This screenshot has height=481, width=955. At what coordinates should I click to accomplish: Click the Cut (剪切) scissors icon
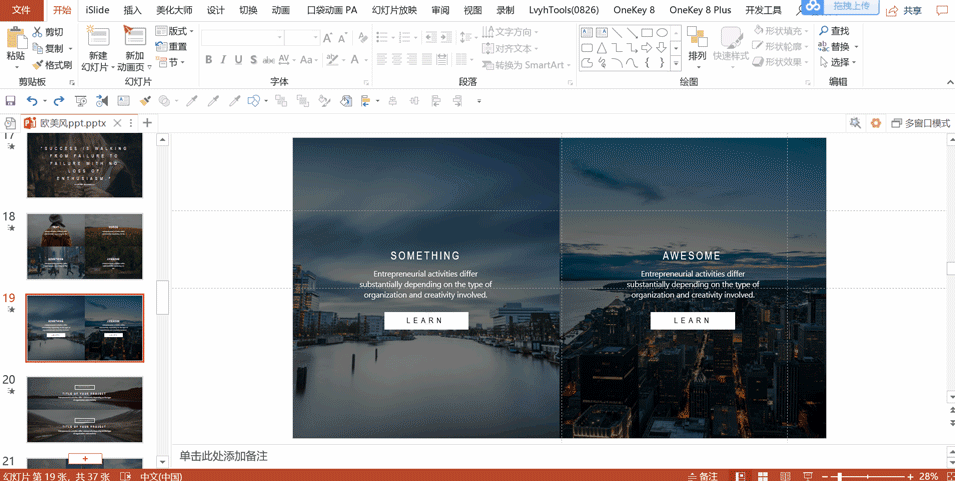tap(38, 32)
